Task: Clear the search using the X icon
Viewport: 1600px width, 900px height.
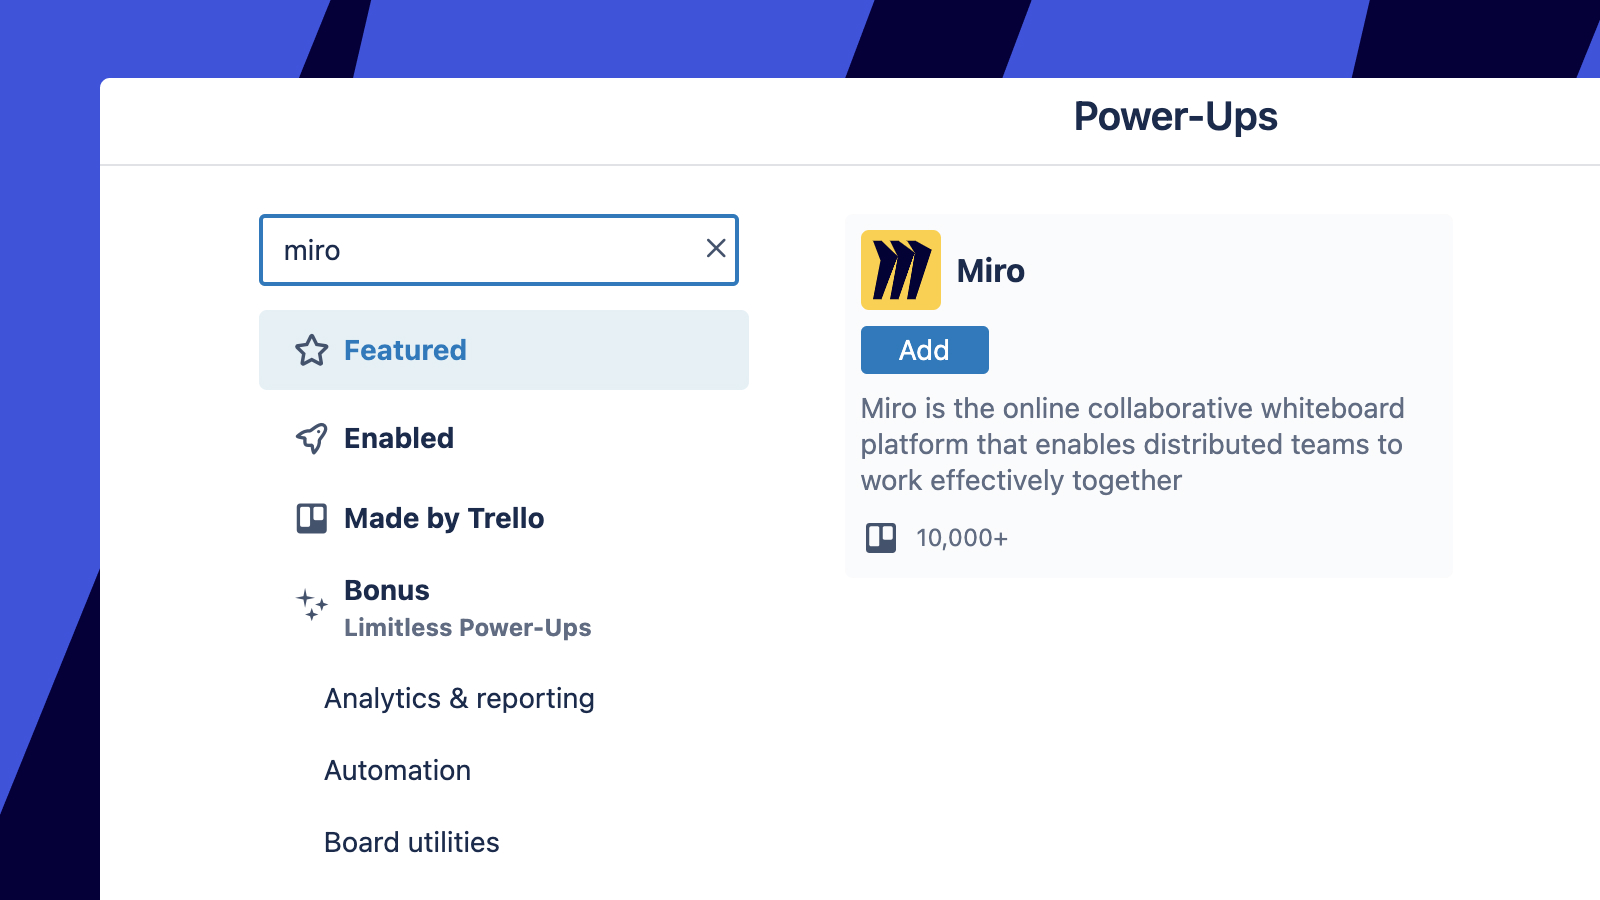Action: [x=715, y=249]
